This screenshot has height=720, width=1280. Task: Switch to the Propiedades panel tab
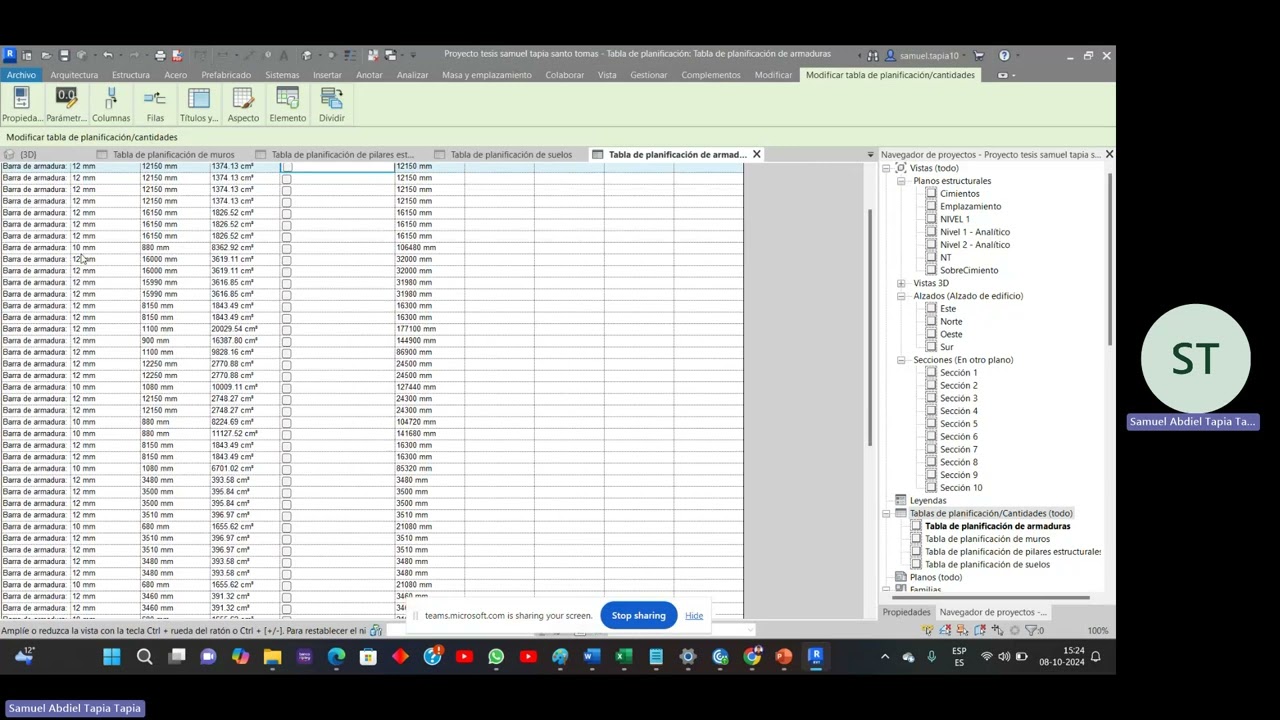tap(906, 612)
